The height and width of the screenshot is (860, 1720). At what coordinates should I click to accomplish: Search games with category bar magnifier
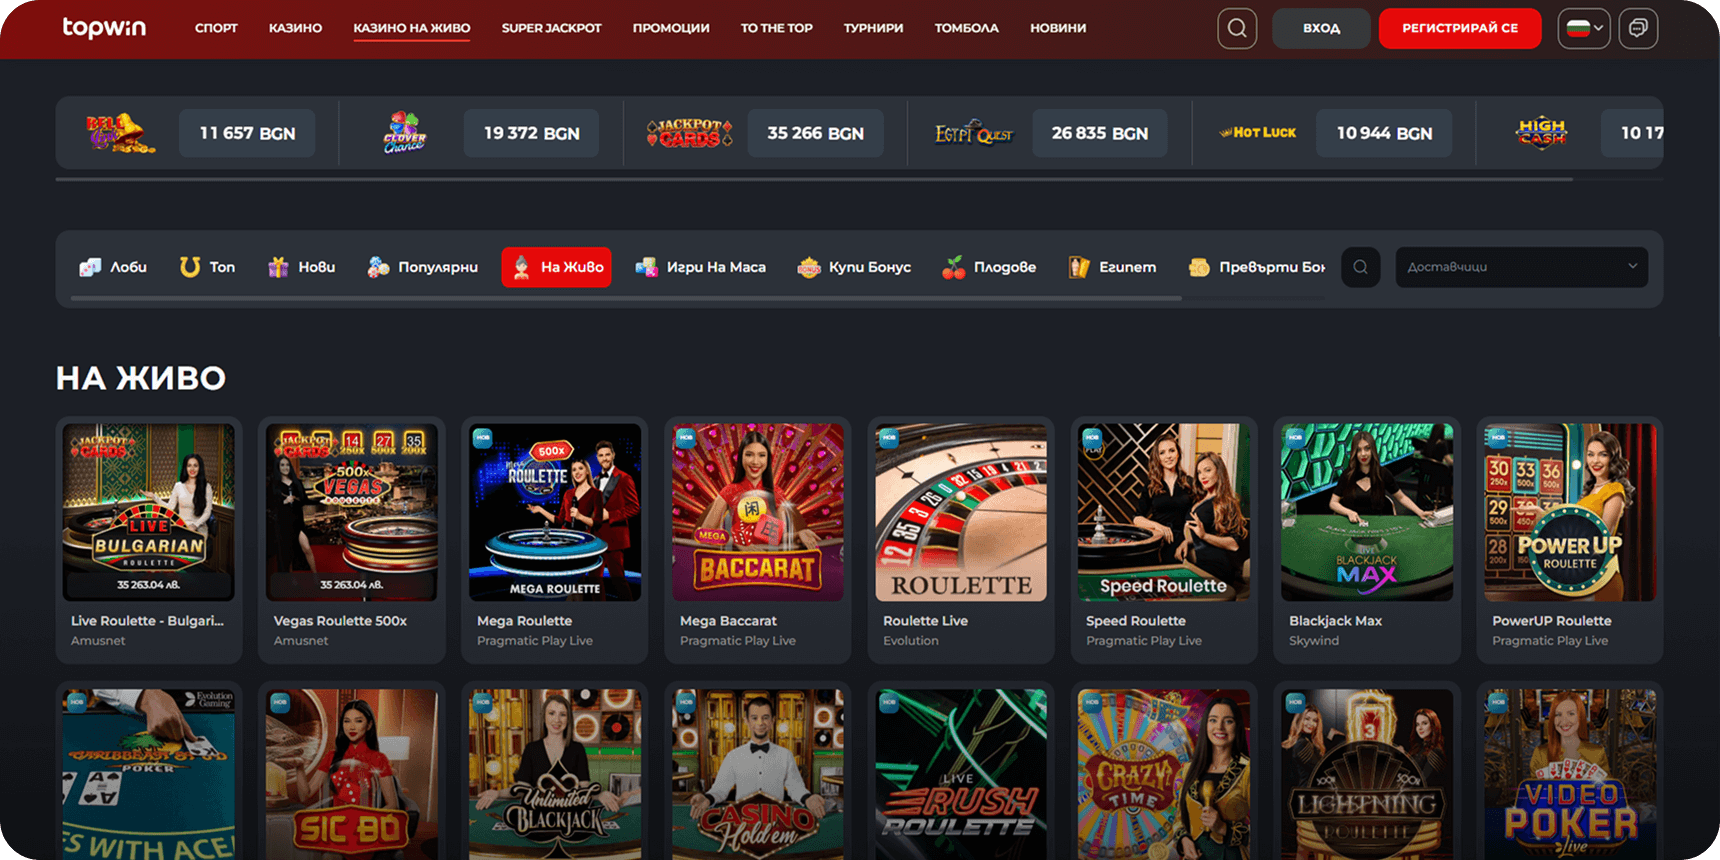(1360, 267)
